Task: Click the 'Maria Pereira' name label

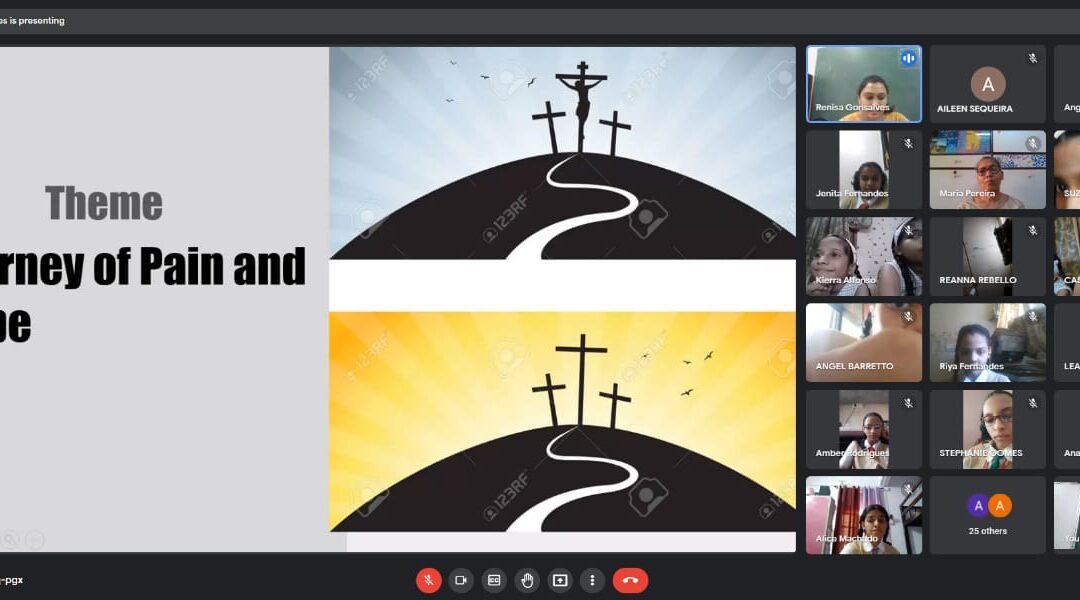Action: pyautogui.click(x=967, y=194)
